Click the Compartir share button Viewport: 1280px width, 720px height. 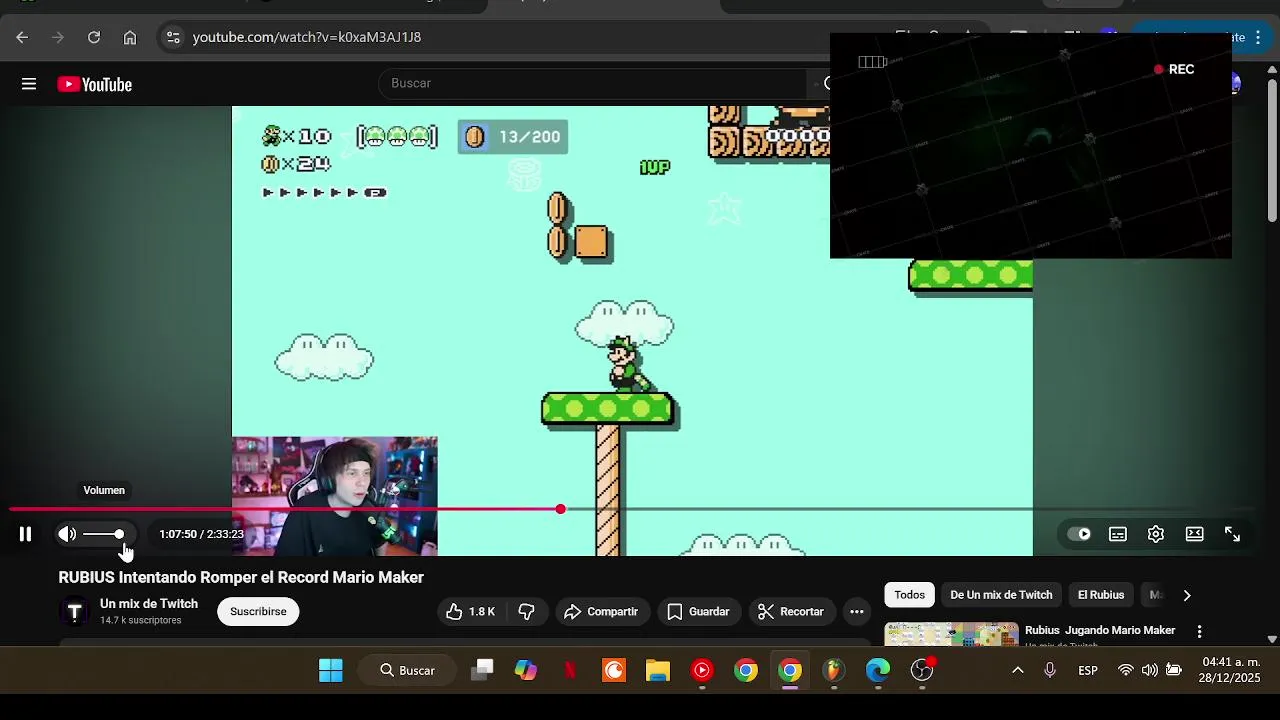coord(600,611)
